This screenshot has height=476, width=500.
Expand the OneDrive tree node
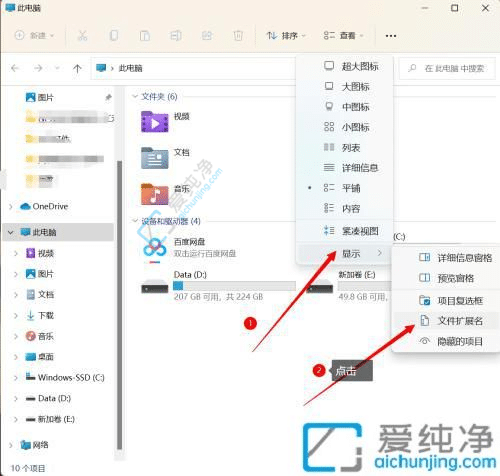coord(11,207)
